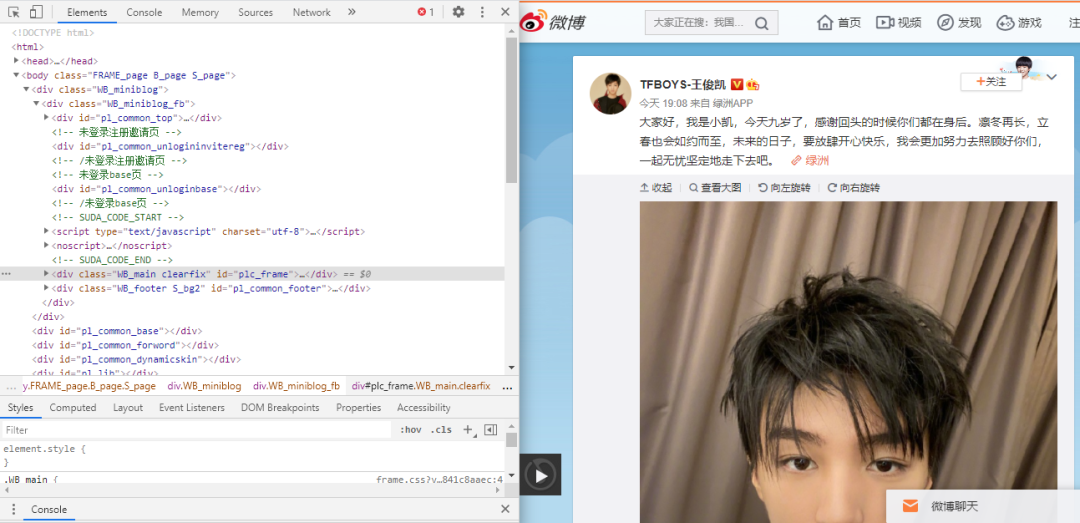
Task: Open the Layout pane tab
Action: tap(128, 407)
